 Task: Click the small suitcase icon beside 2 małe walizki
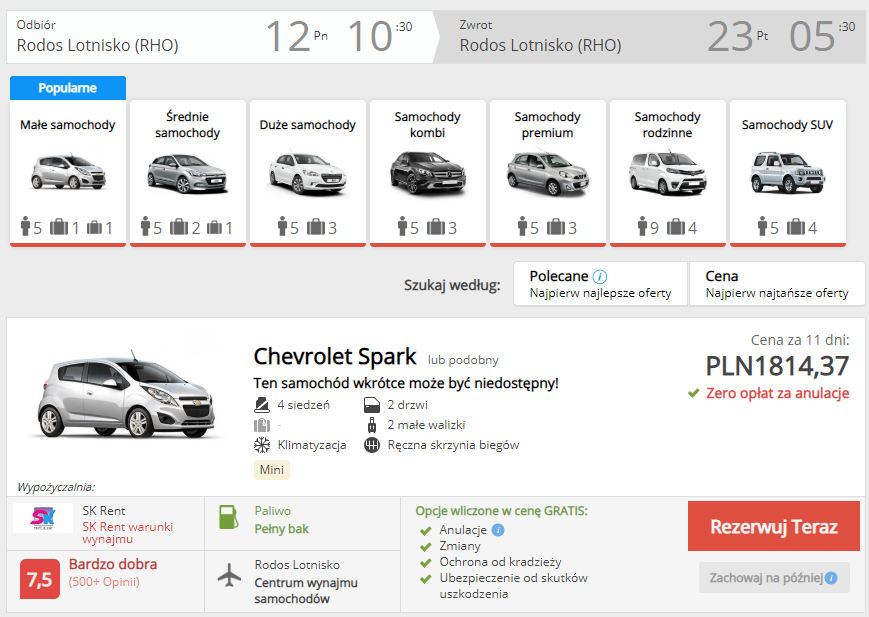pyautogui.click(x=372, y=425)
